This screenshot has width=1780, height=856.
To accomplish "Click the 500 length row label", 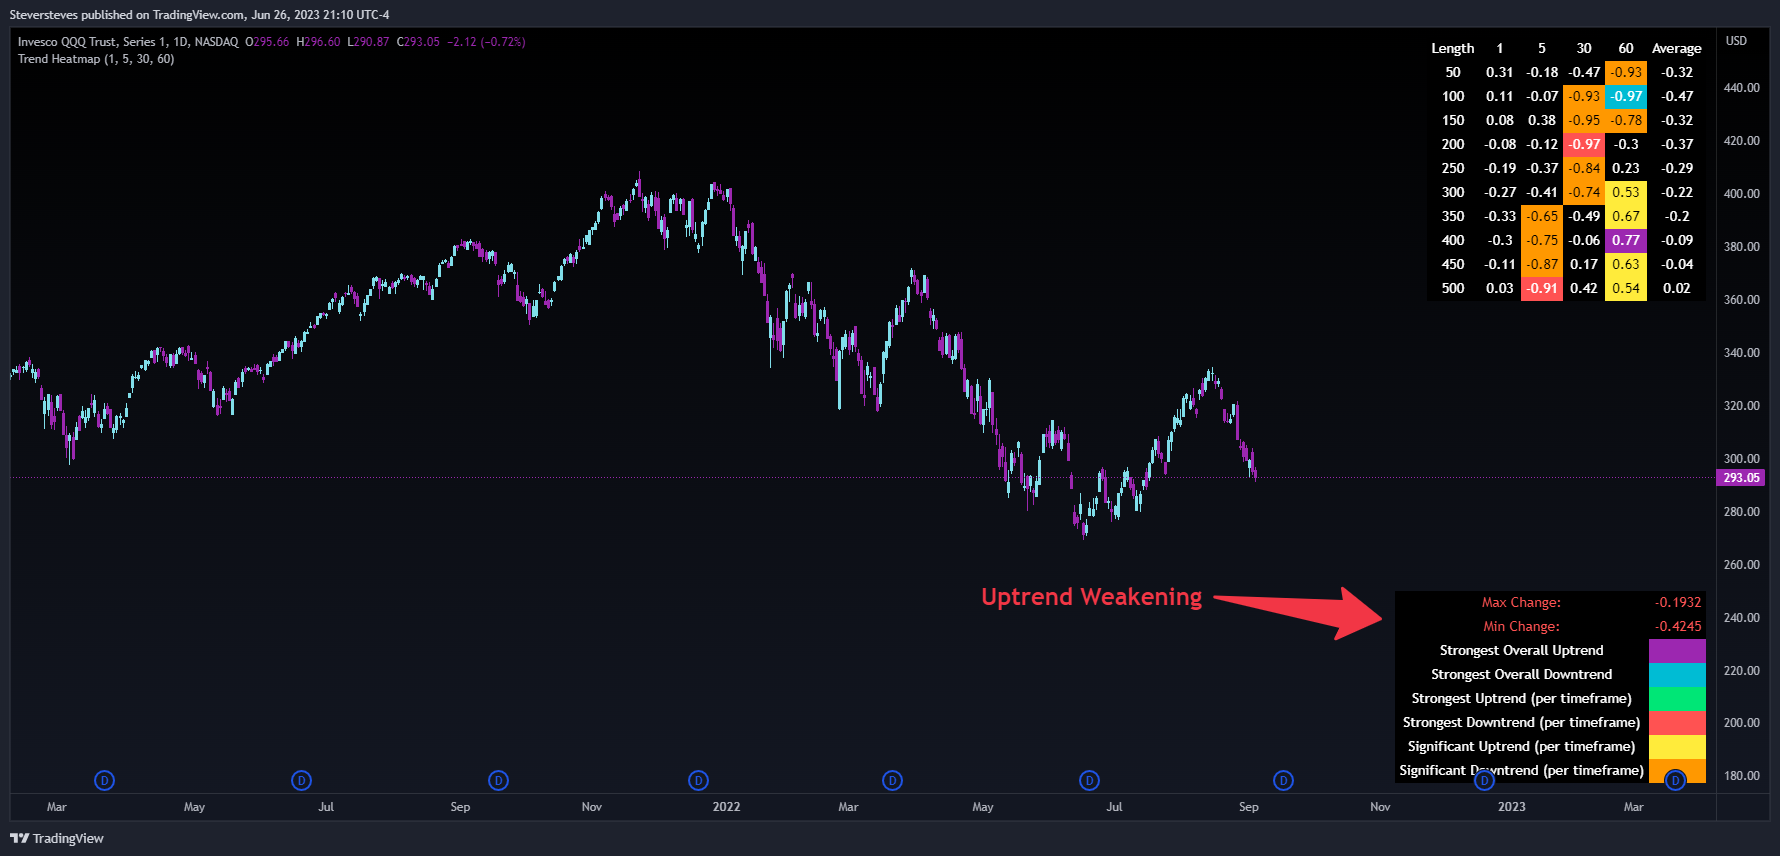I will coord(1453,288).
